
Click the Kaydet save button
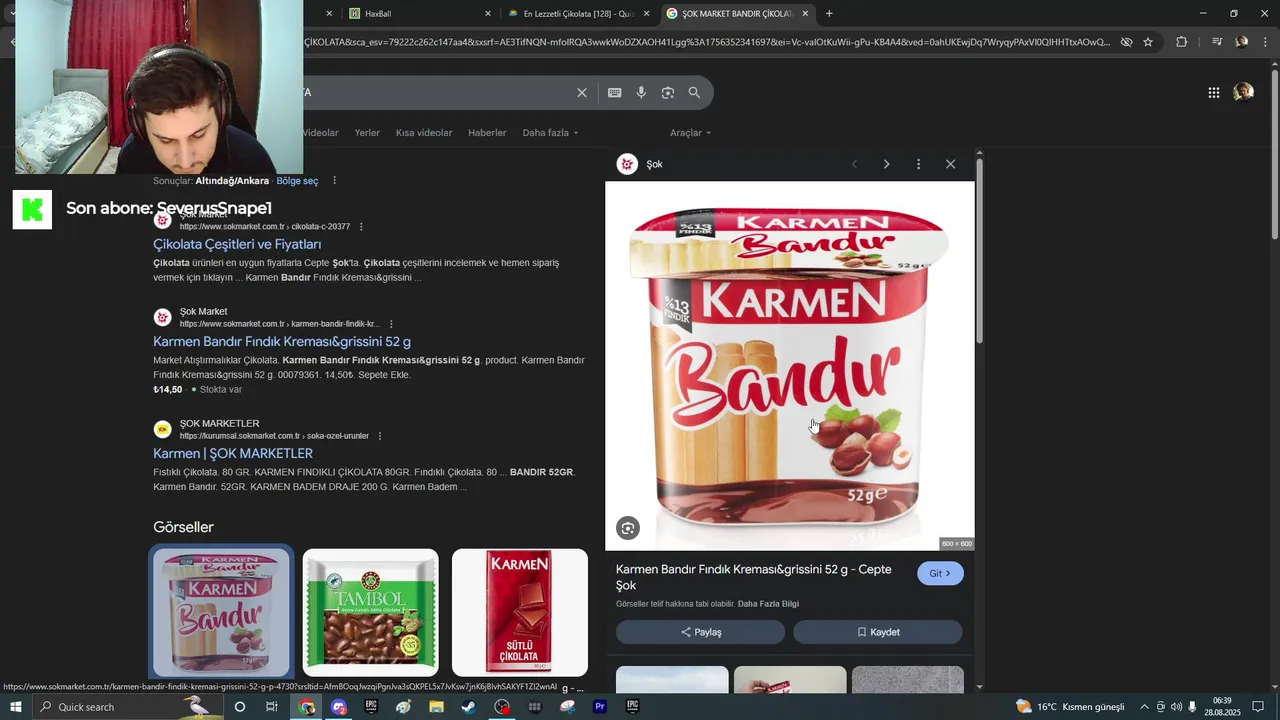[x=878, y=632]
